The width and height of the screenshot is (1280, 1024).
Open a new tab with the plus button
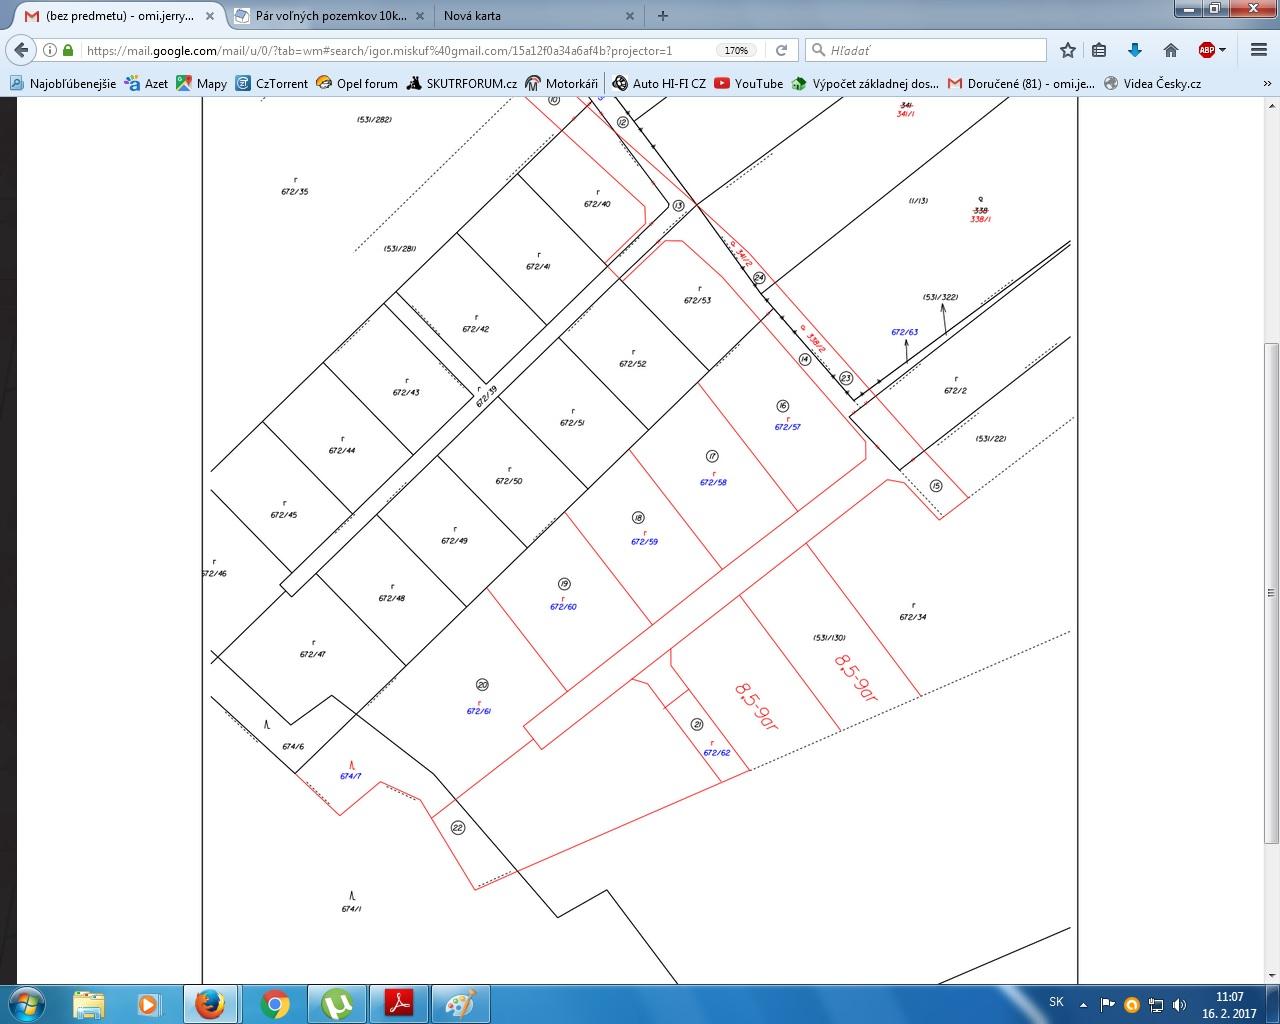point(663,15)
